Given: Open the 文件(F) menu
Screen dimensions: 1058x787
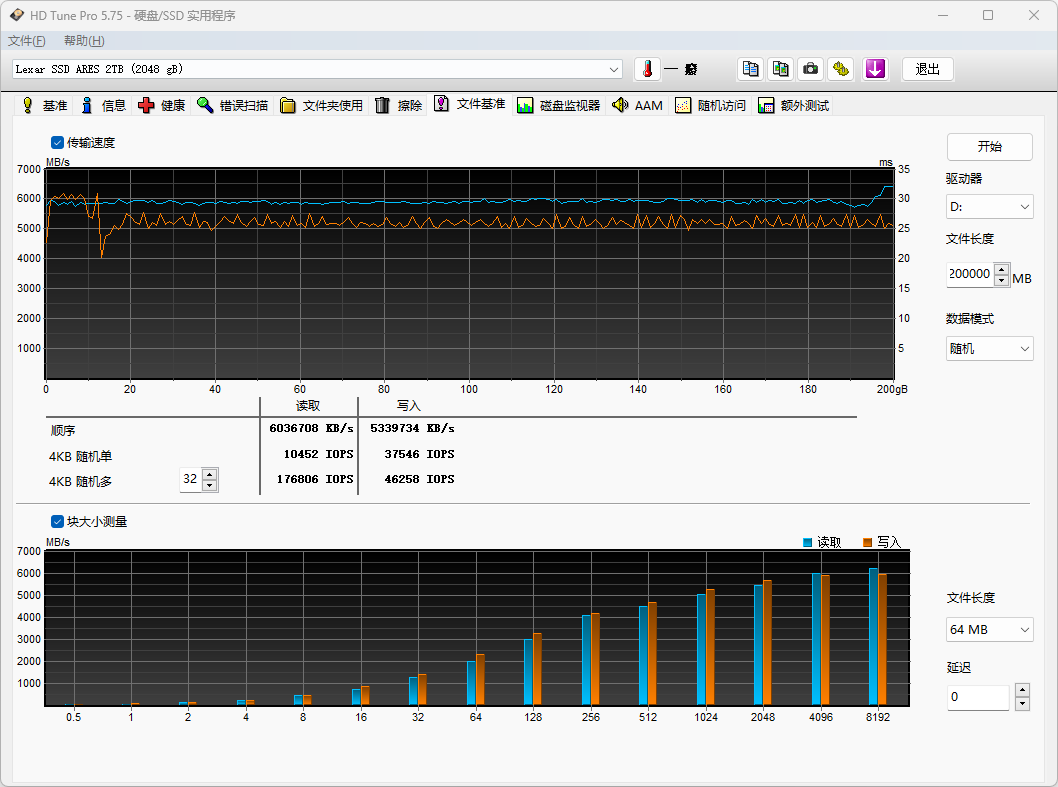Looking at the screenshot, I should click(26, 40).
